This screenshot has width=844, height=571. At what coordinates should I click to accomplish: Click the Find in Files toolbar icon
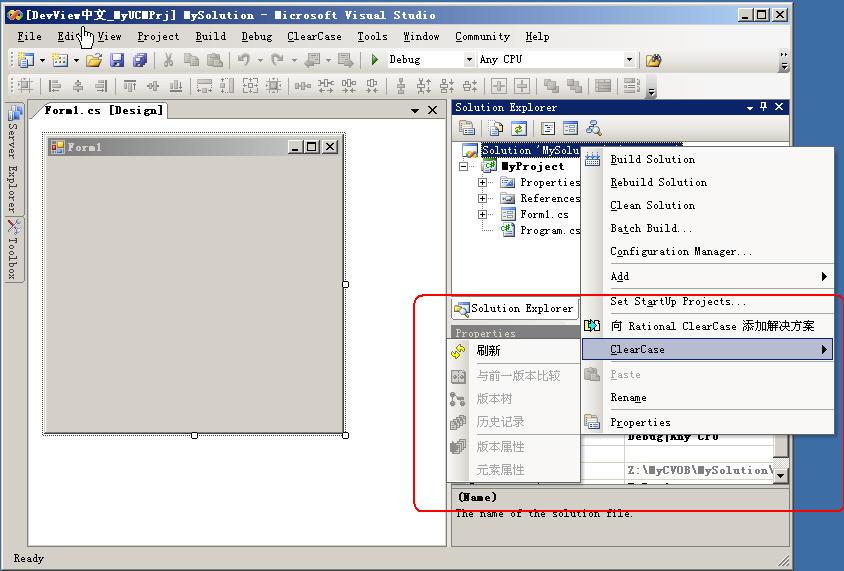(653, 60)
